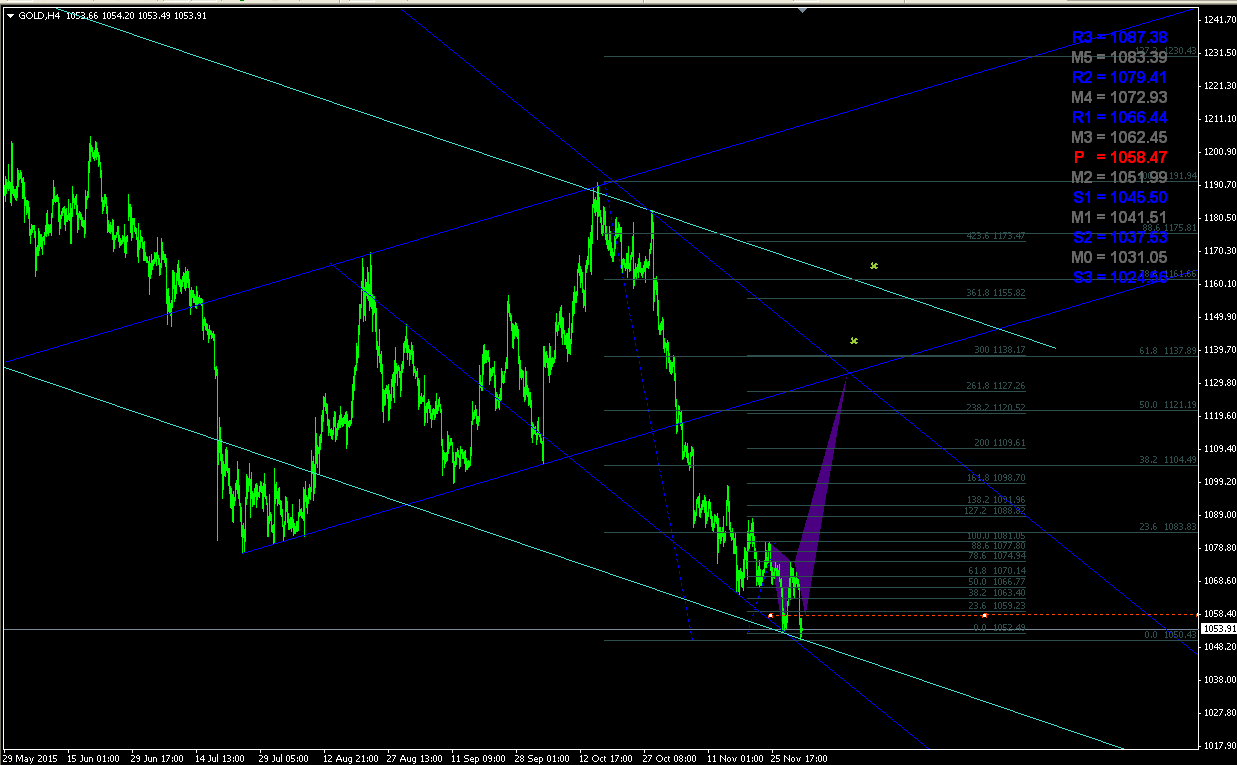
Task: Click the Fibonacci label 200 1109.61
Action: tap(999, 443)
